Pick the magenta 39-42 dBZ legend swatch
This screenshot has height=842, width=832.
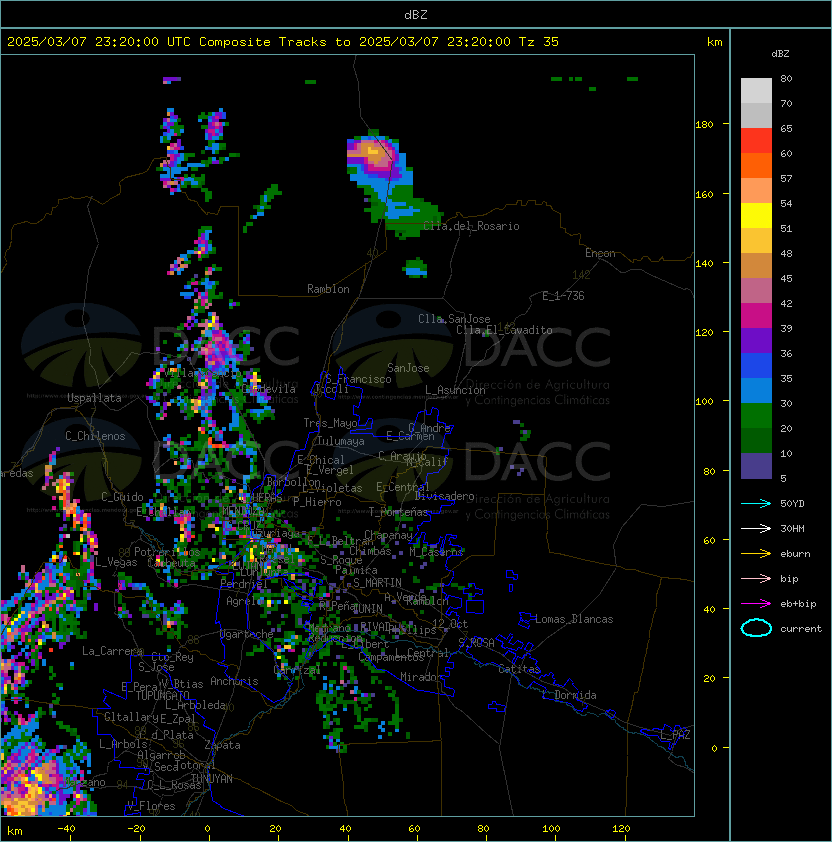[x=756, y=316]
